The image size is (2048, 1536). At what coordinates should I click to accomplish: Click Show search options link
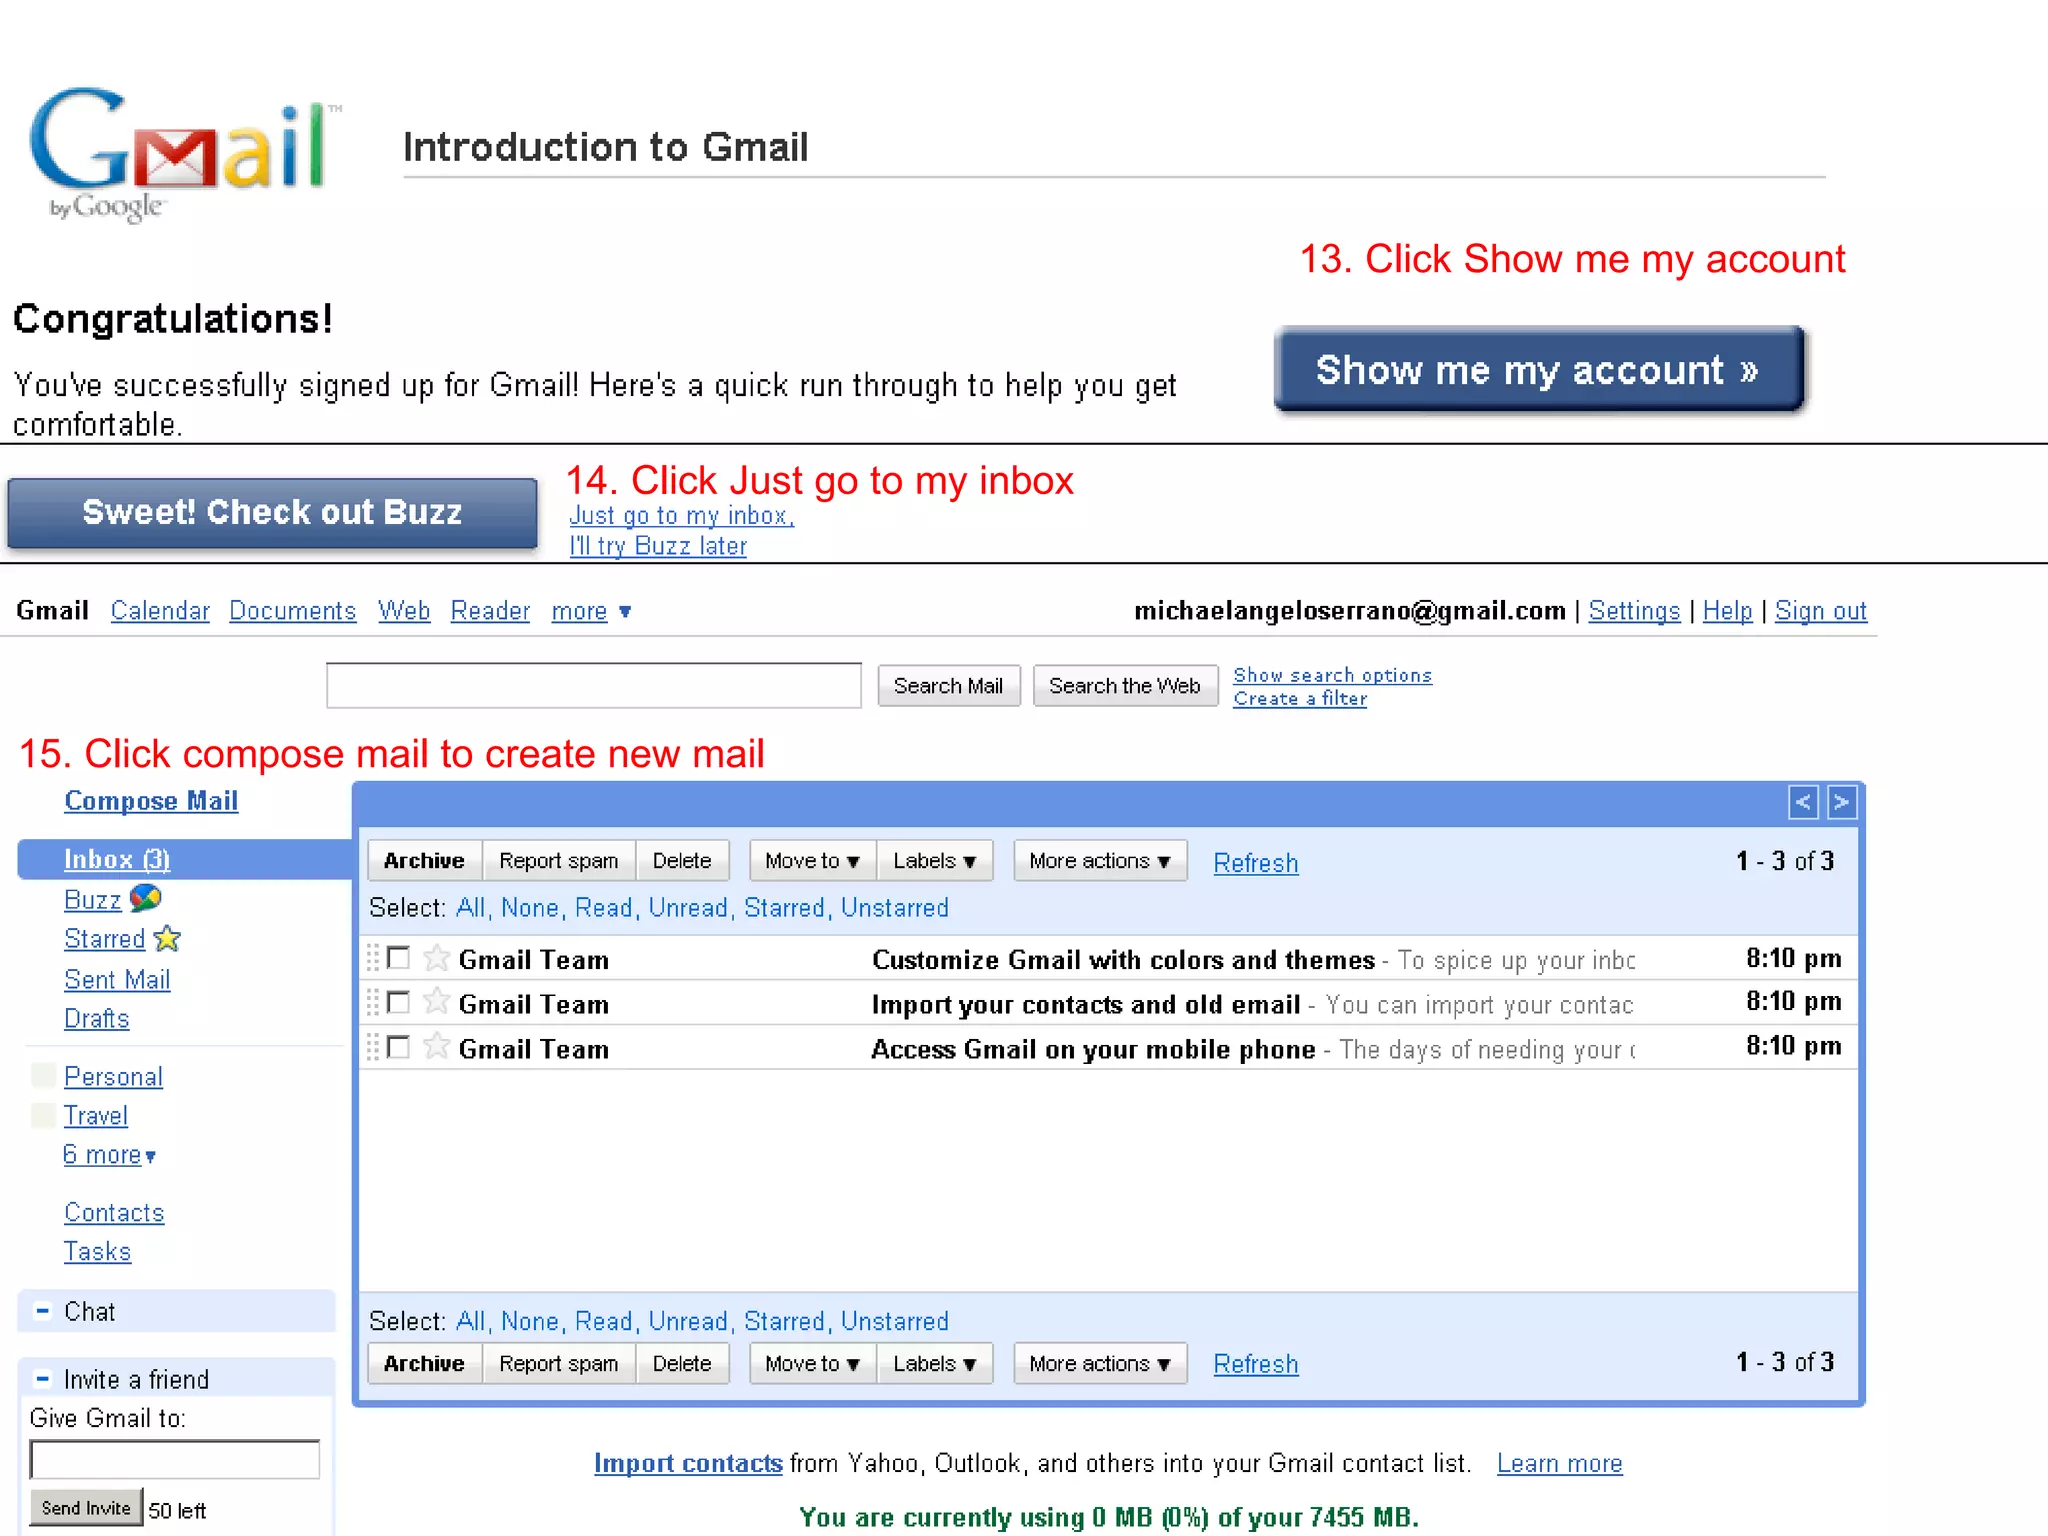(1332, 675)
